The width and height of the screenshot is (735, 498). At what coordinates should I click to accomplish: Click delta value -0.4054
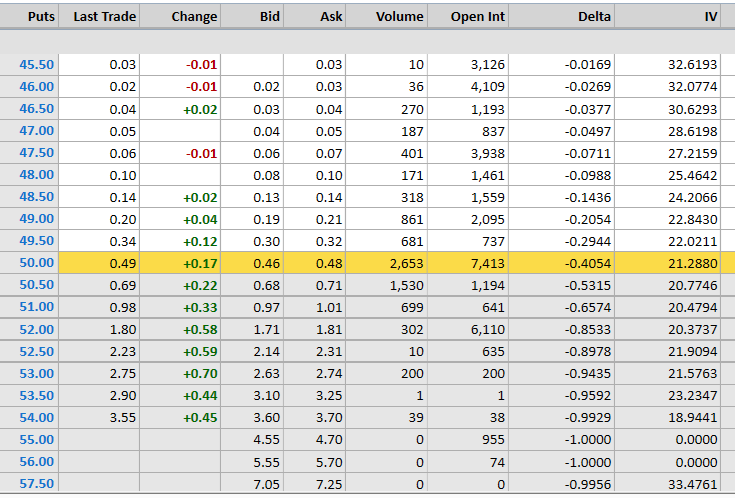coord(588,264)
